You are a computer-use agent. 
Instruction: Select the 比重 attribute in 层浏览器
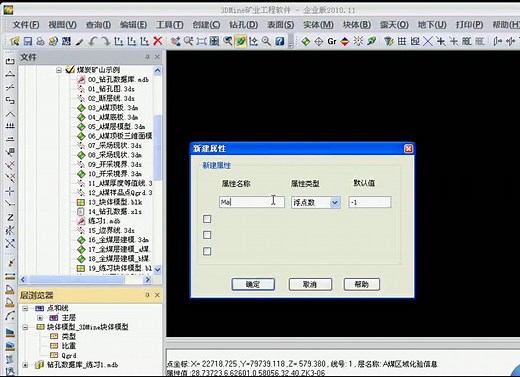coord(69,346)
